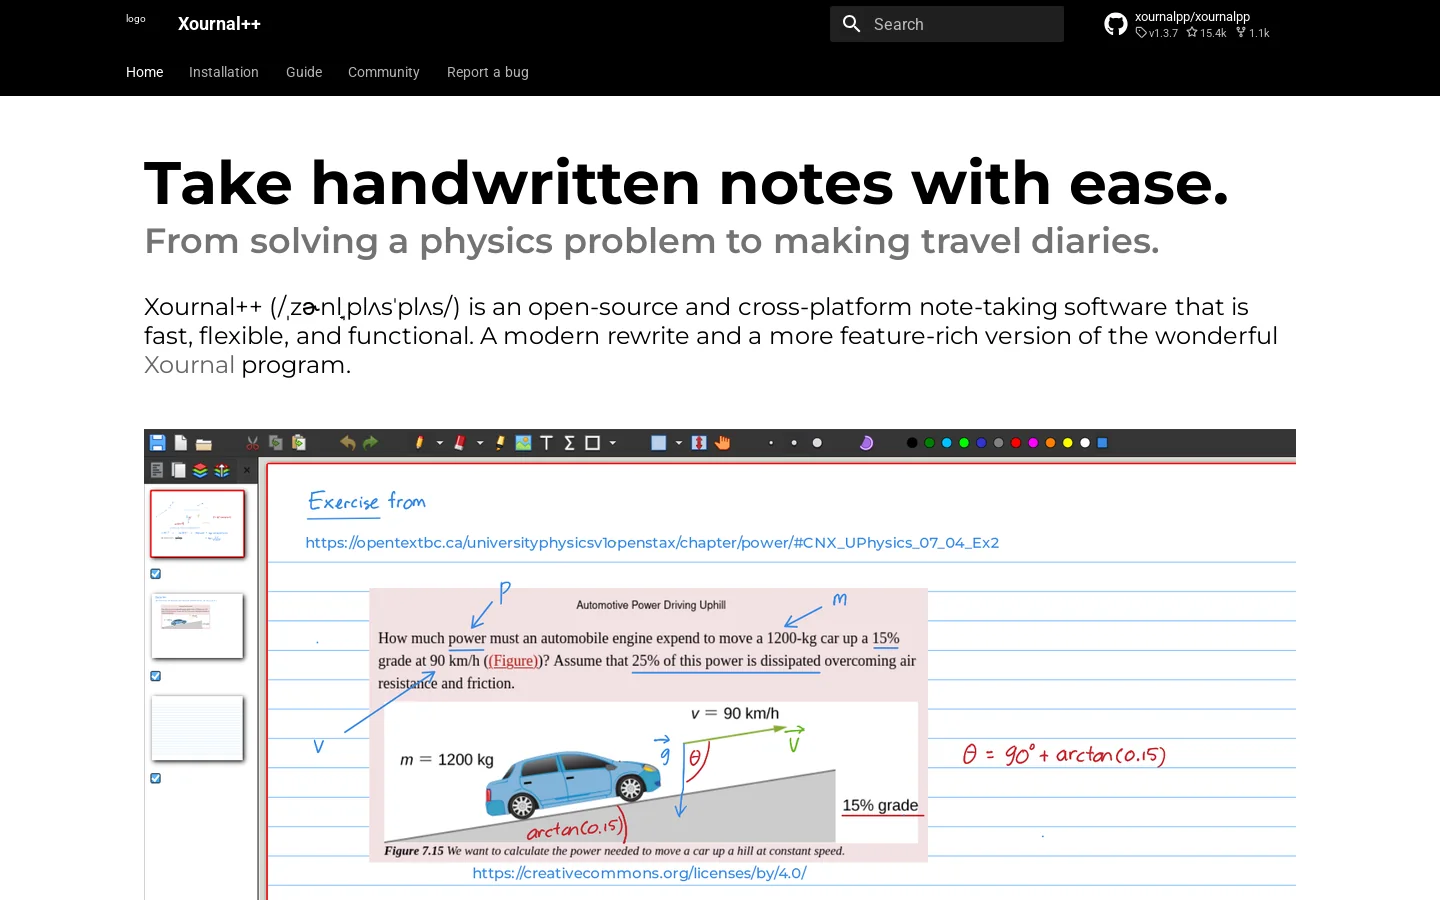Click the Open file folder icon

[203, 444]
